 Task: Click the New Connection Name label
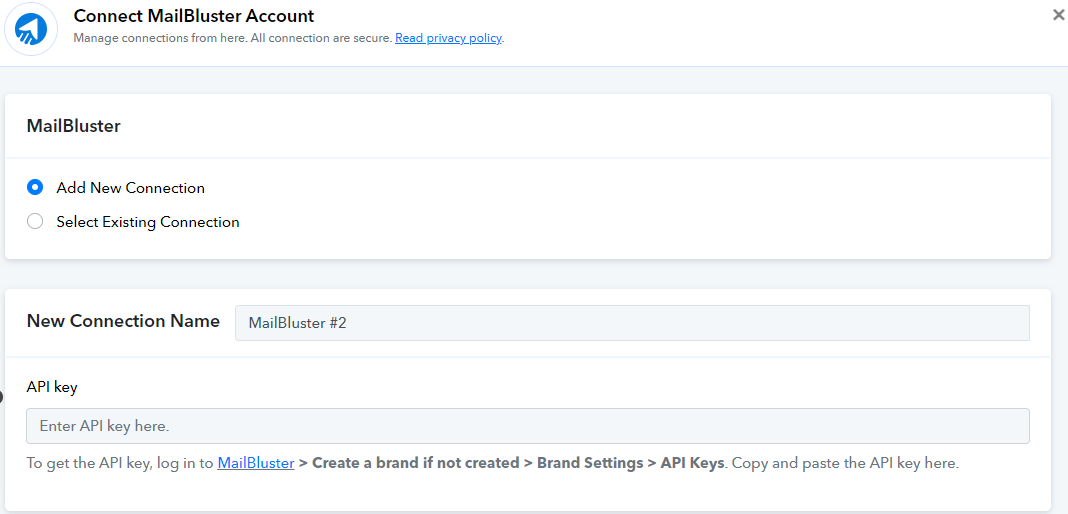(123, 321)
